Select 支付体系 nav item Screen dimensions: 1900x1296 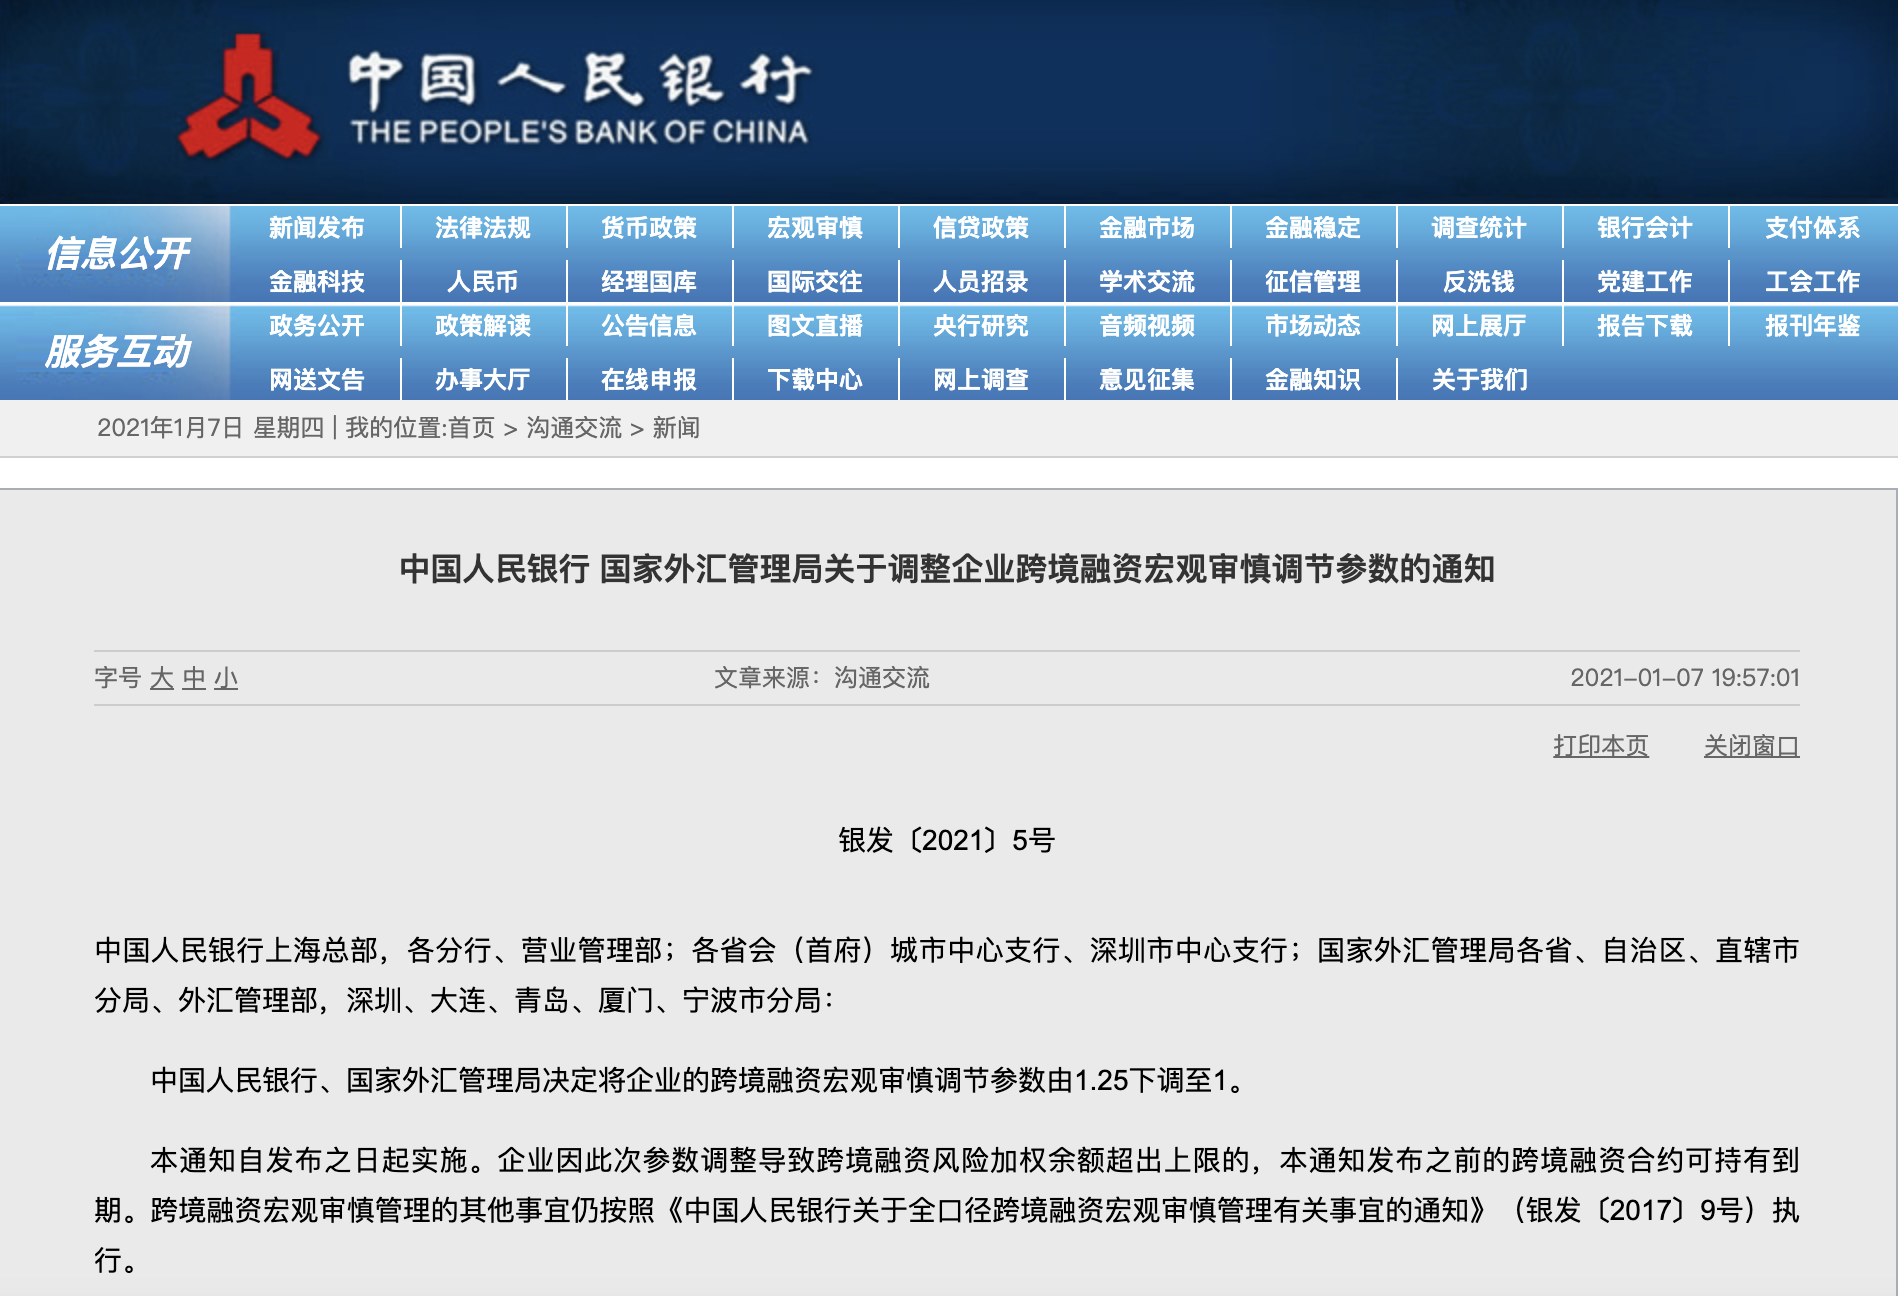click(x=1812, y=228)
